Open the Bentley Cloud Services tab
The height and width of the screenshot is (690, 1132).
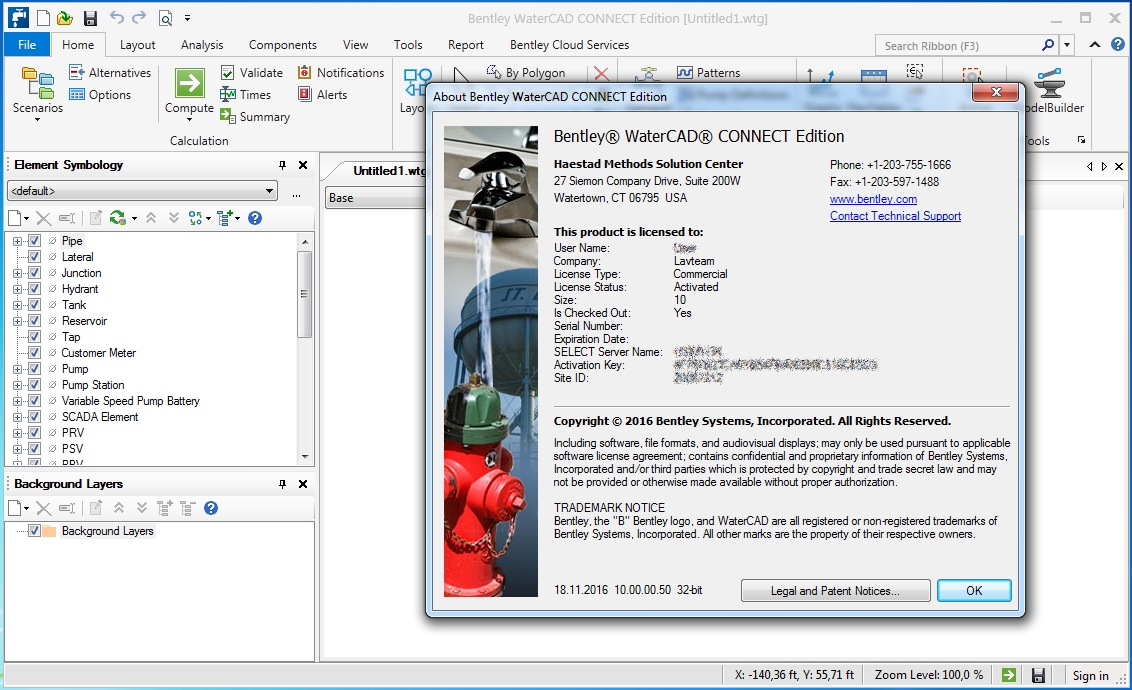point(569,45)
